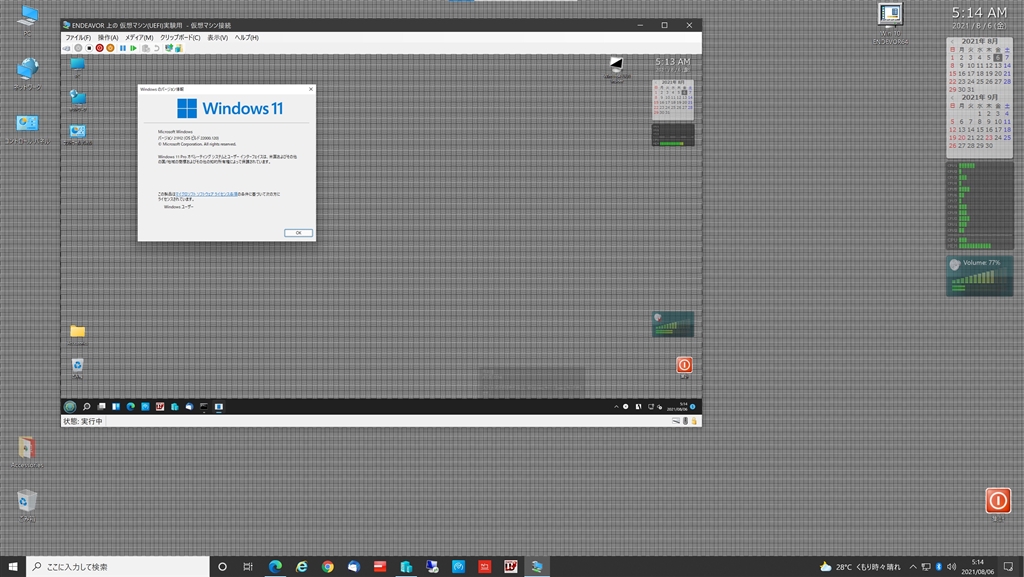Click the guest VM taskbar clock

tap(677, 407)
